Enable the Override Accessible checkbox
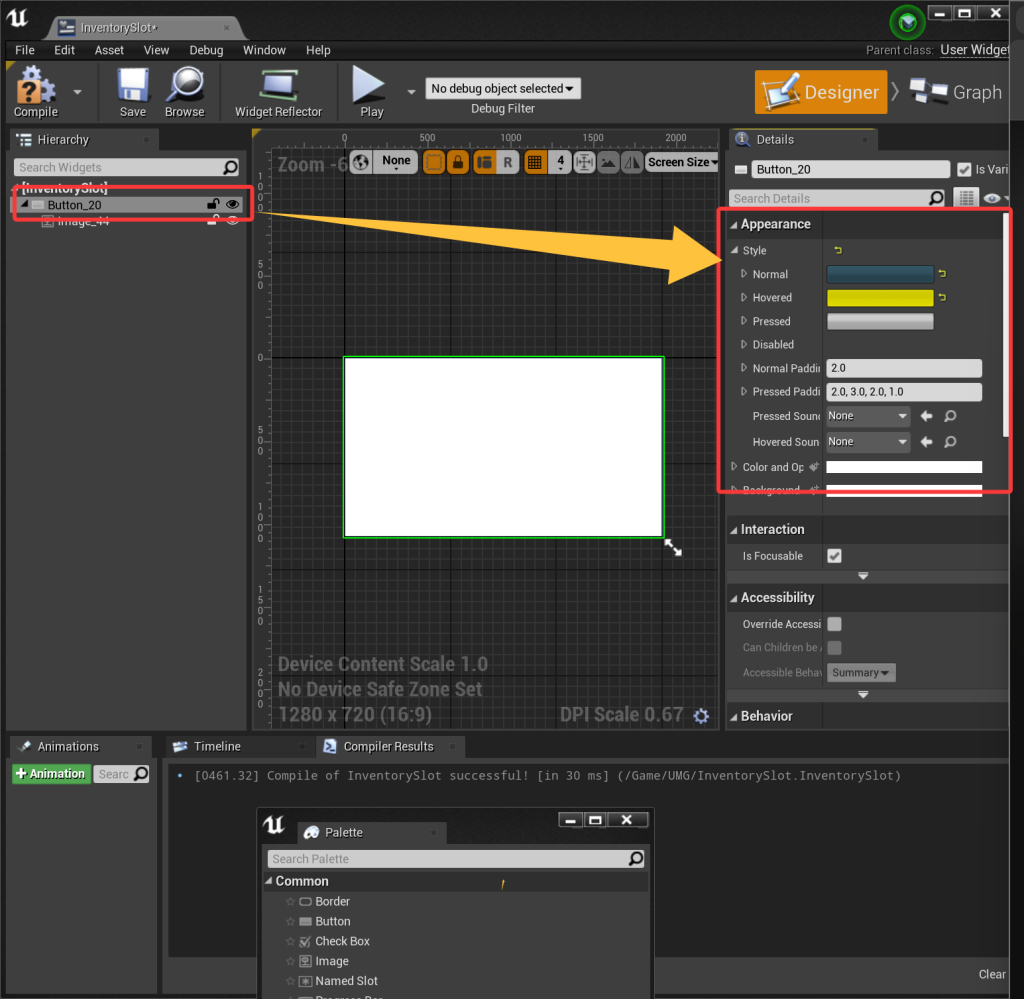 (x=834, y=624)
